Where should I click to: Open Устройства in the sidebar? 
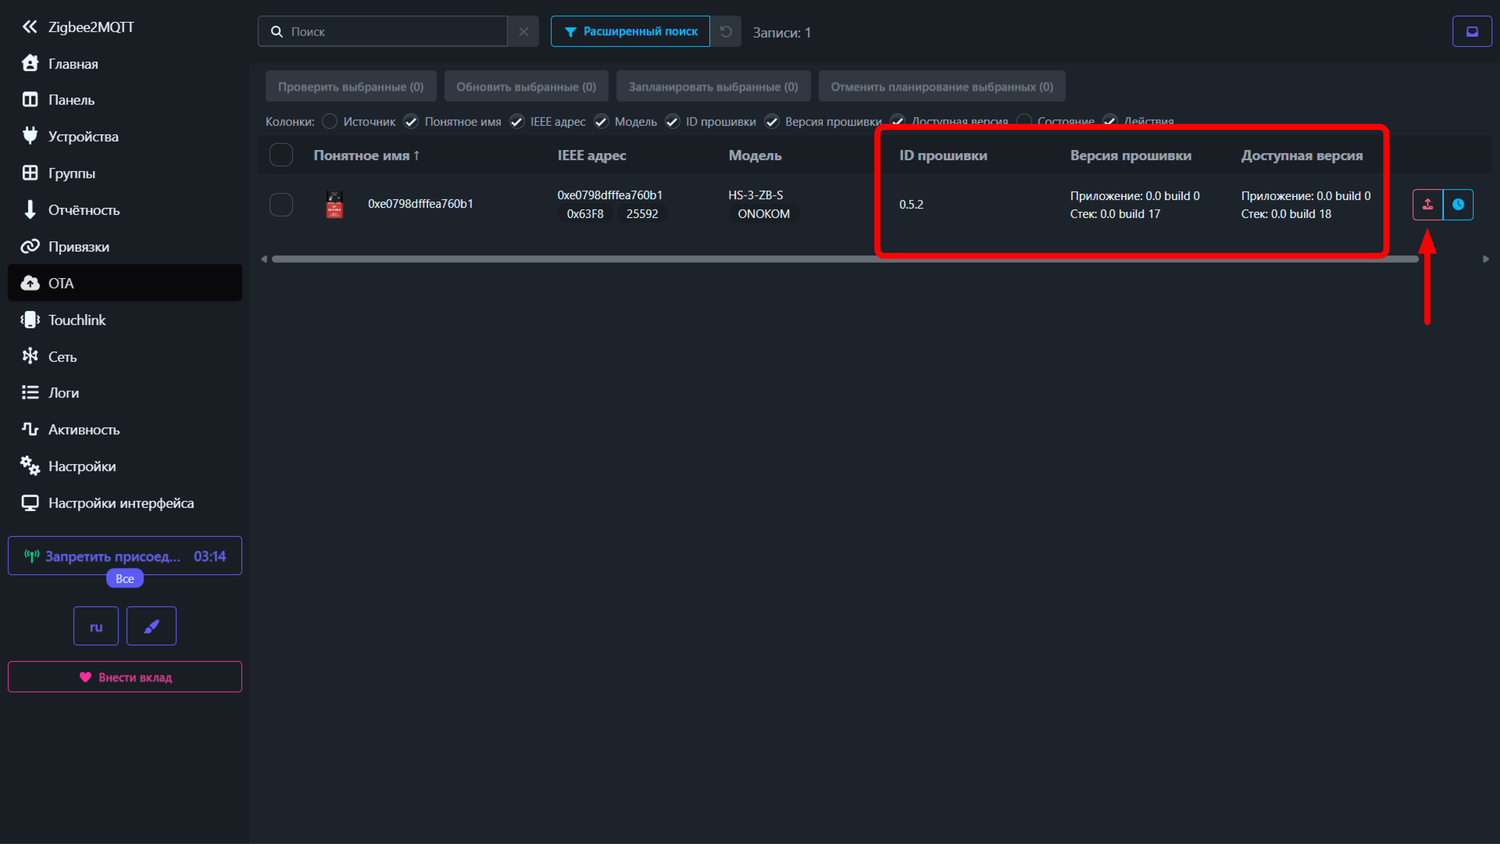pyautogui.click(x=83, y=137)
